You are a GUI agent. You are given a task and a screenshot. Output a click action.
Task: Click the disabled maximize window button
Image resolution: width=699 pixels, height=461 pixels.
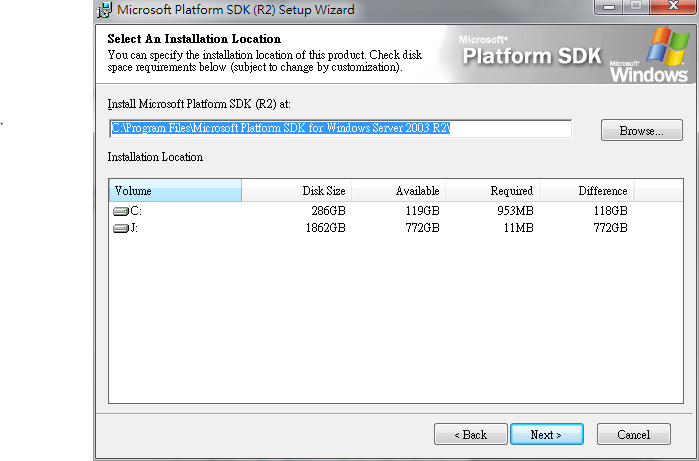tap(636, 6)
